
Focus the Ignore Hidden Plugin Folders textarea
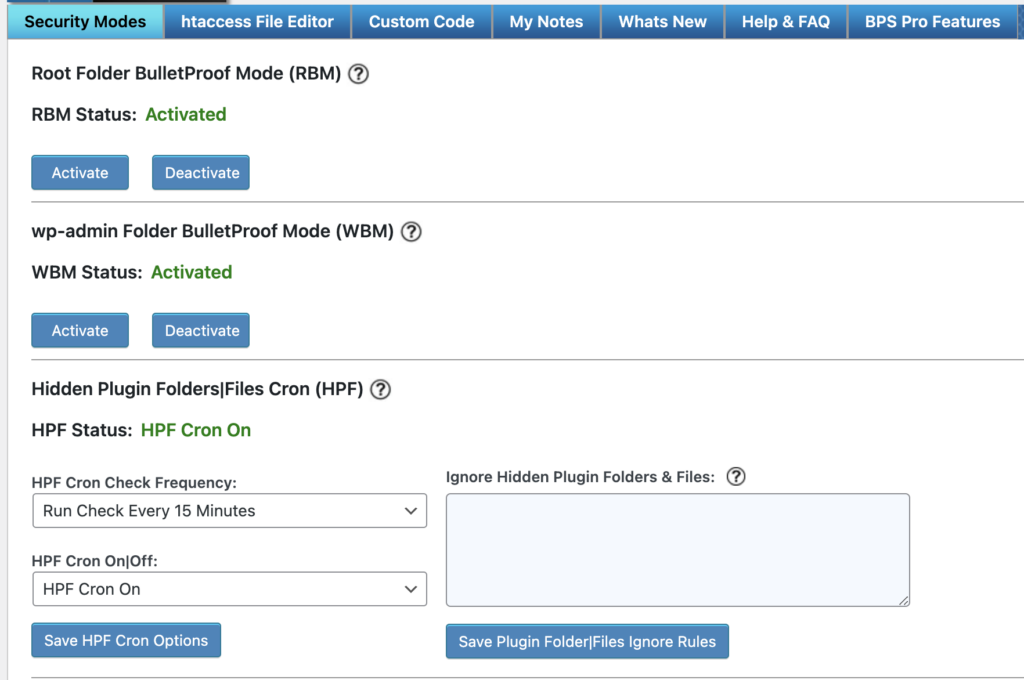coord(678,550)
